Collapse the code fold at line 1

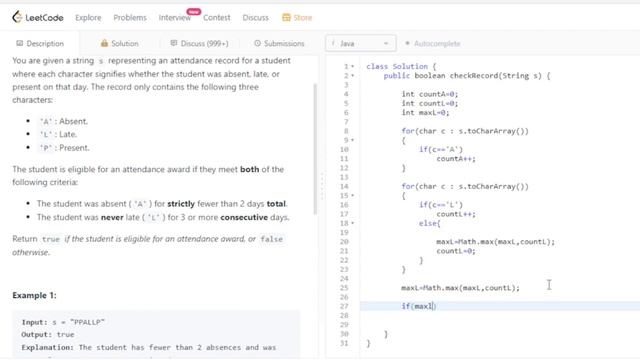[x=353, y=67]
